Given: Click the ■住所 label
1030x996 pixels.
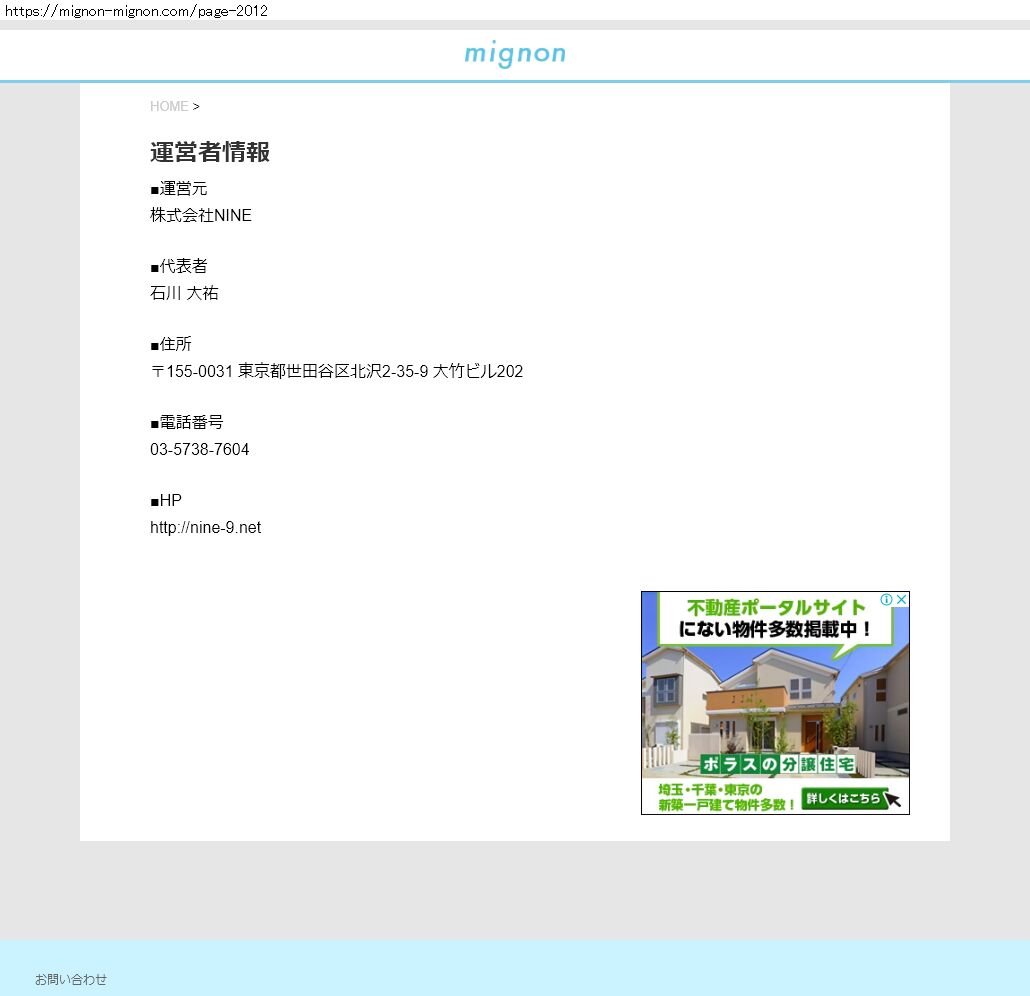Looking at the screenshot, I should tap(171, 344).
